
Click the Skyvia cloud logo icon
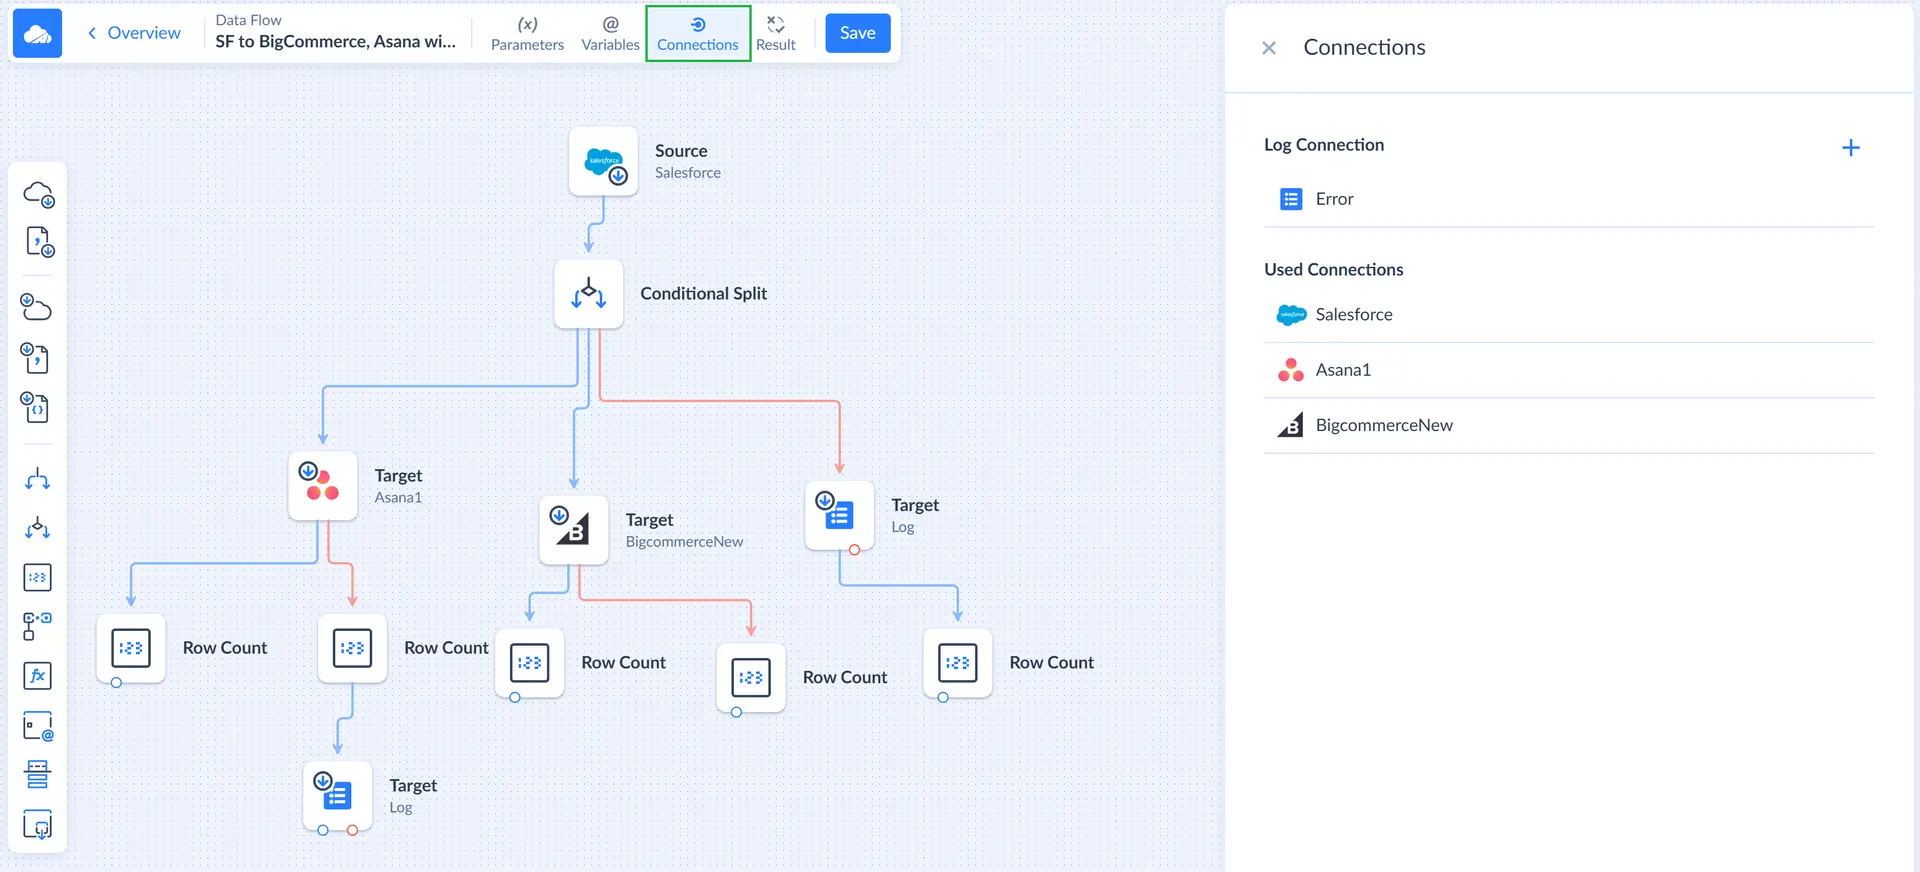[x=37, y=33]
